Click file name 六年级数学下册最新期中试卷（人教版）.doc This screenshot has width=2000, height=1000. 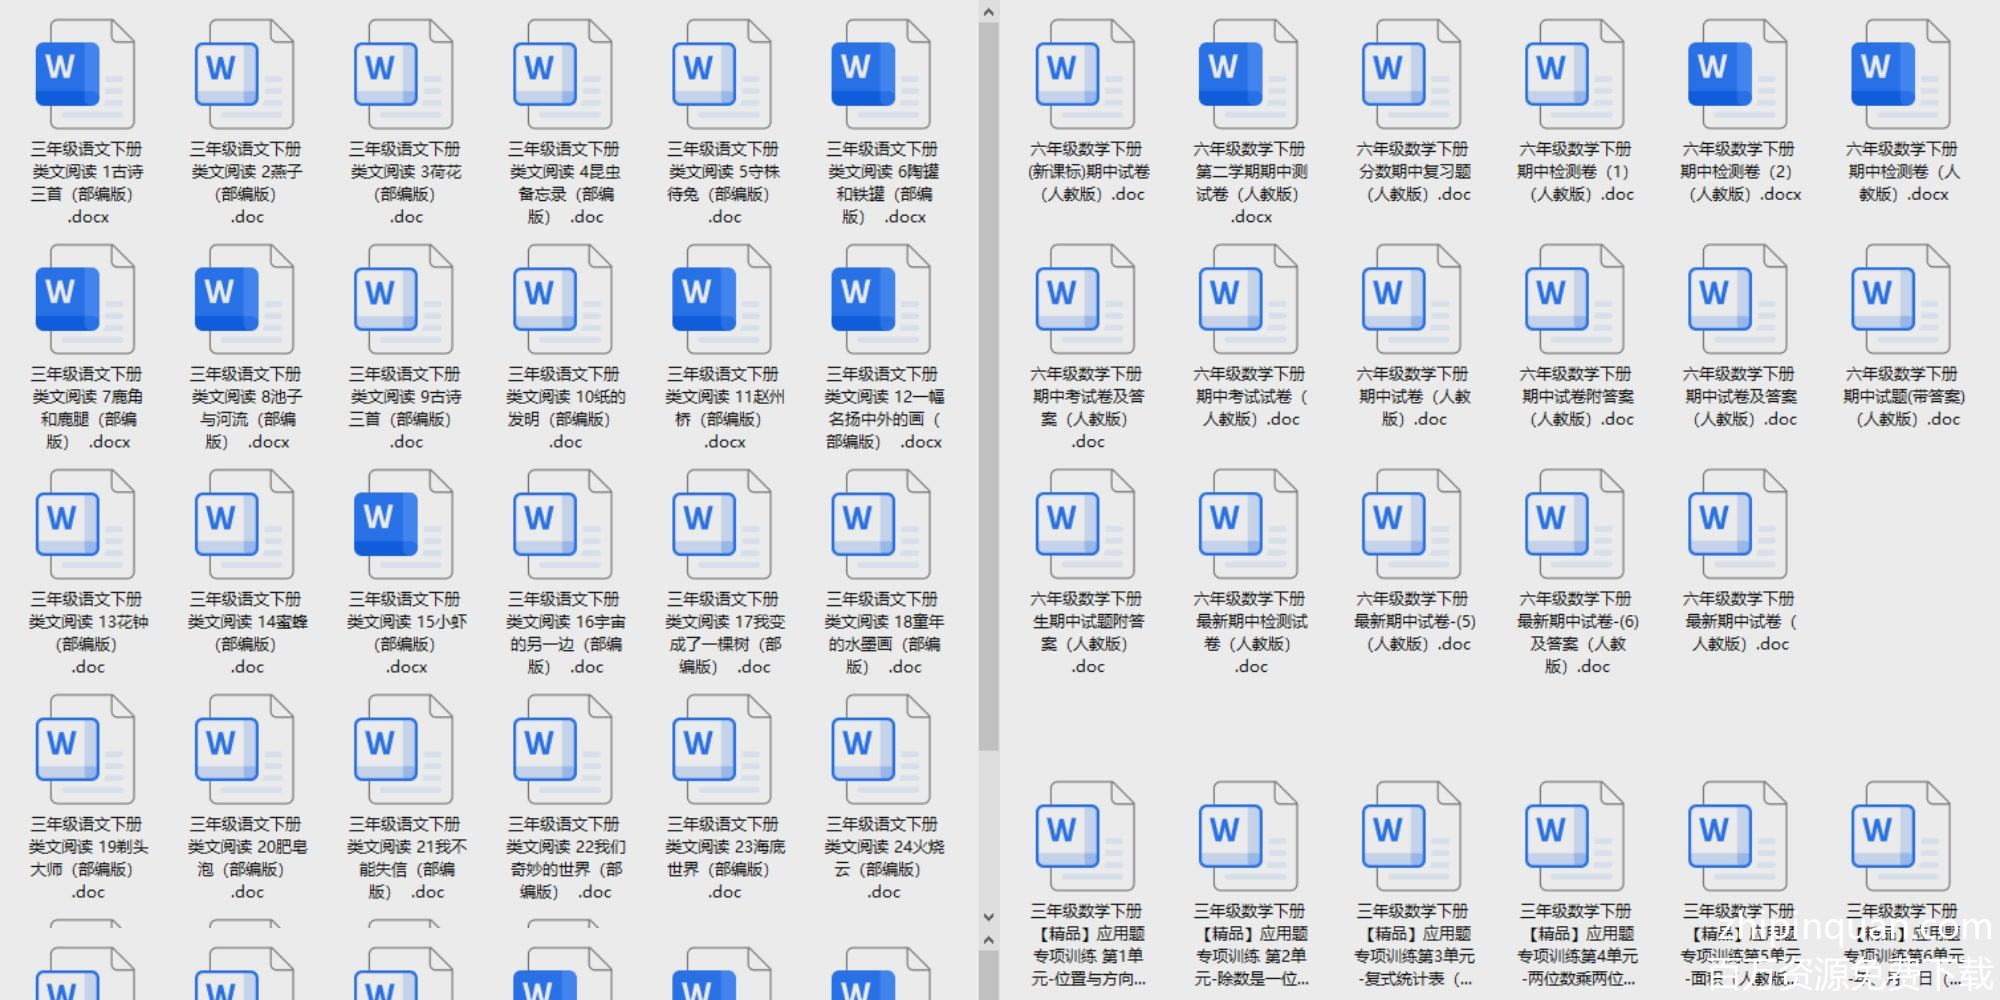click(x=1739, y=622)
